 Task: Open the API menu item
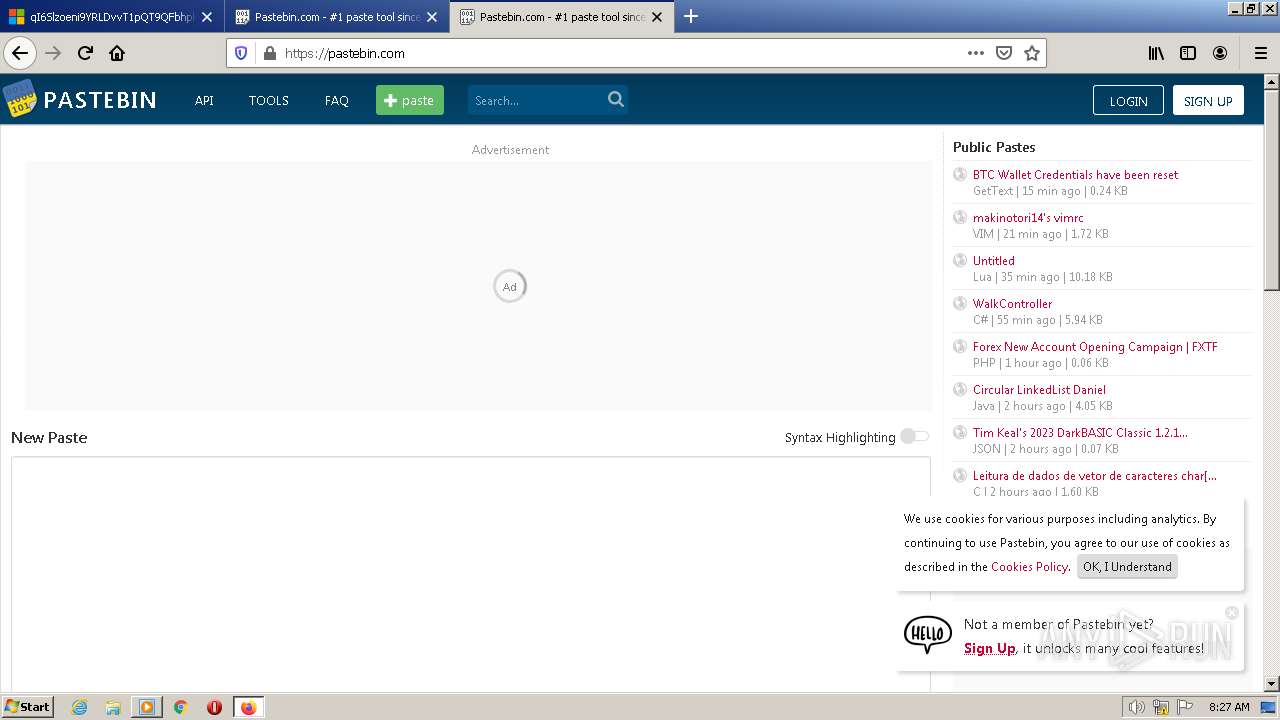pyautogui.click(x=204, y=100)
